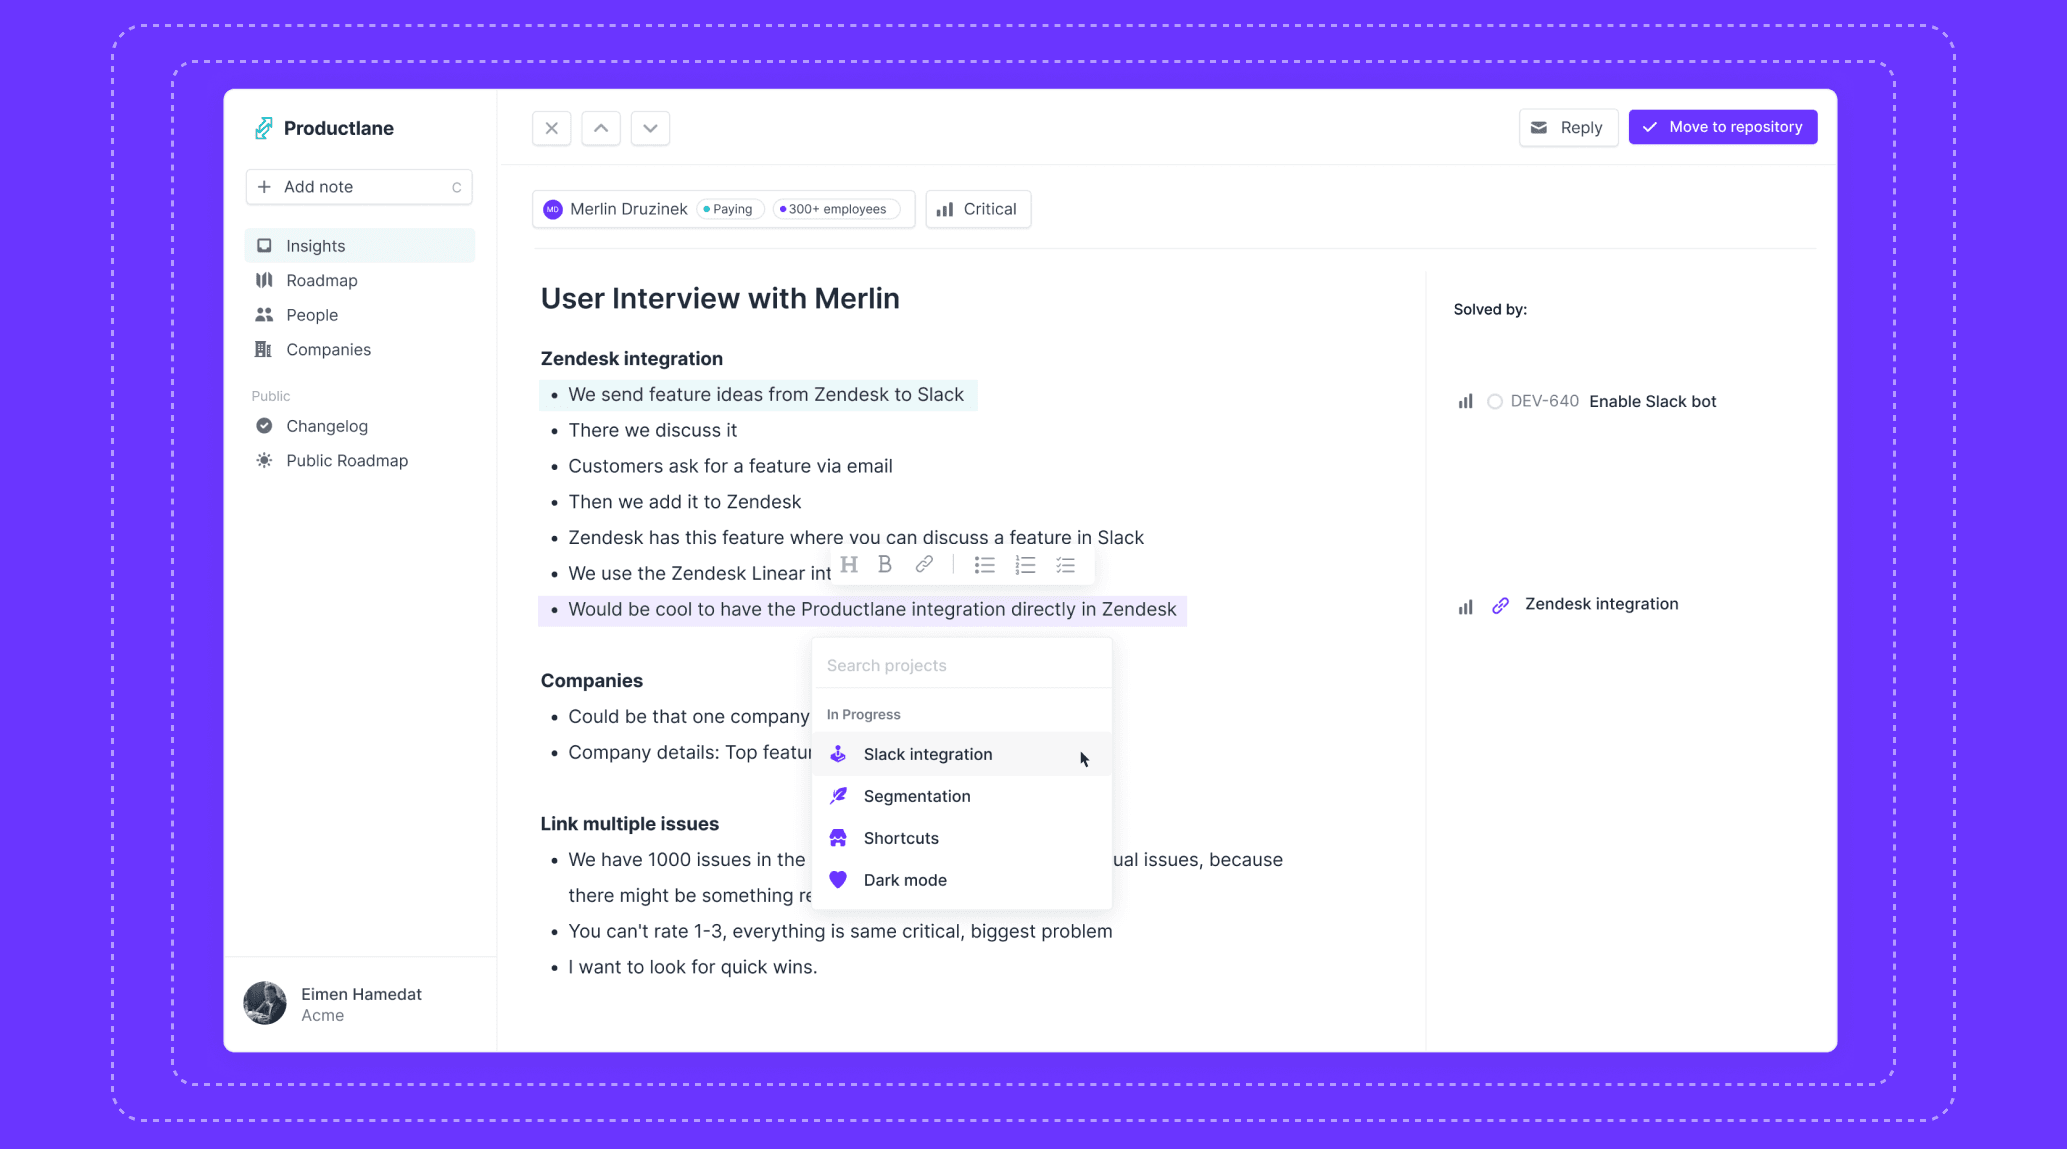Click priority bars icon beside Zendesk integration
This screenshot has height=1149, width=2067.
1465,607
